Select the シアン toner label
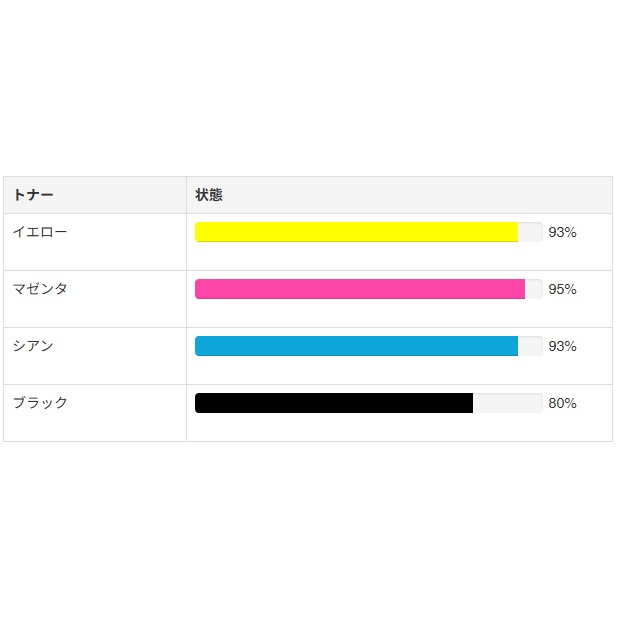Image resolution: width=617 pixels, height=617 pixels. [x=33, y=346]
